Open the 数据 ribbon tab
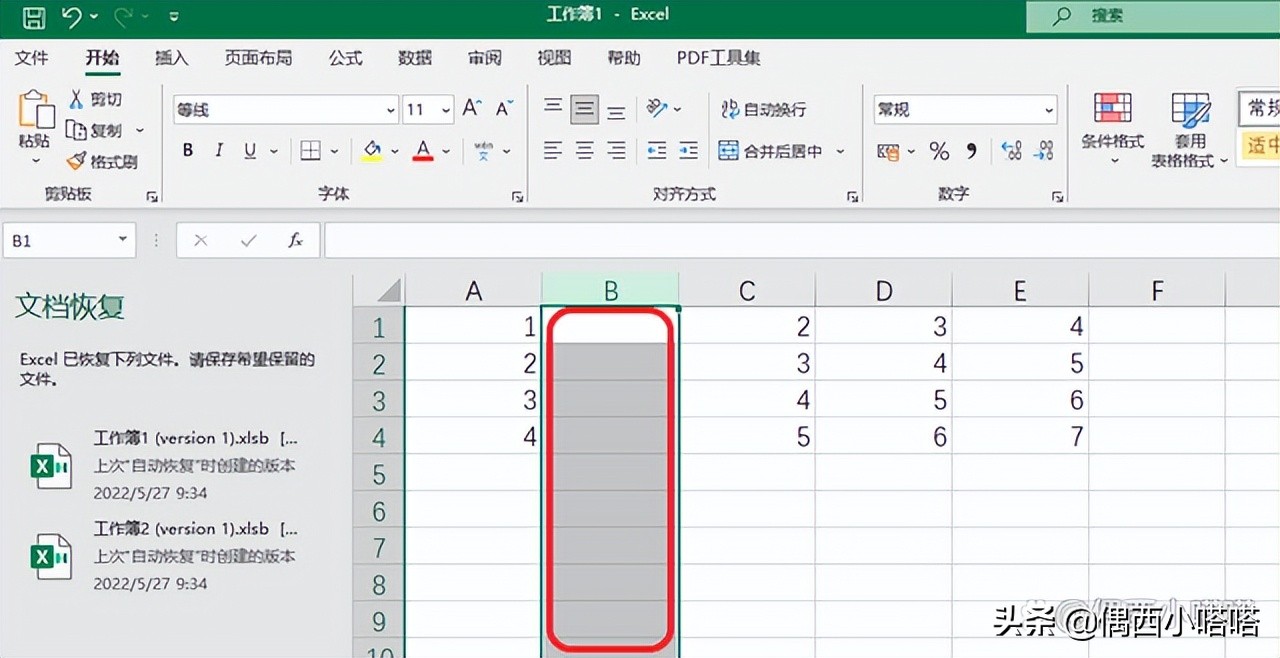This screenshot has height=658, width=1280. tap(414, 58)
